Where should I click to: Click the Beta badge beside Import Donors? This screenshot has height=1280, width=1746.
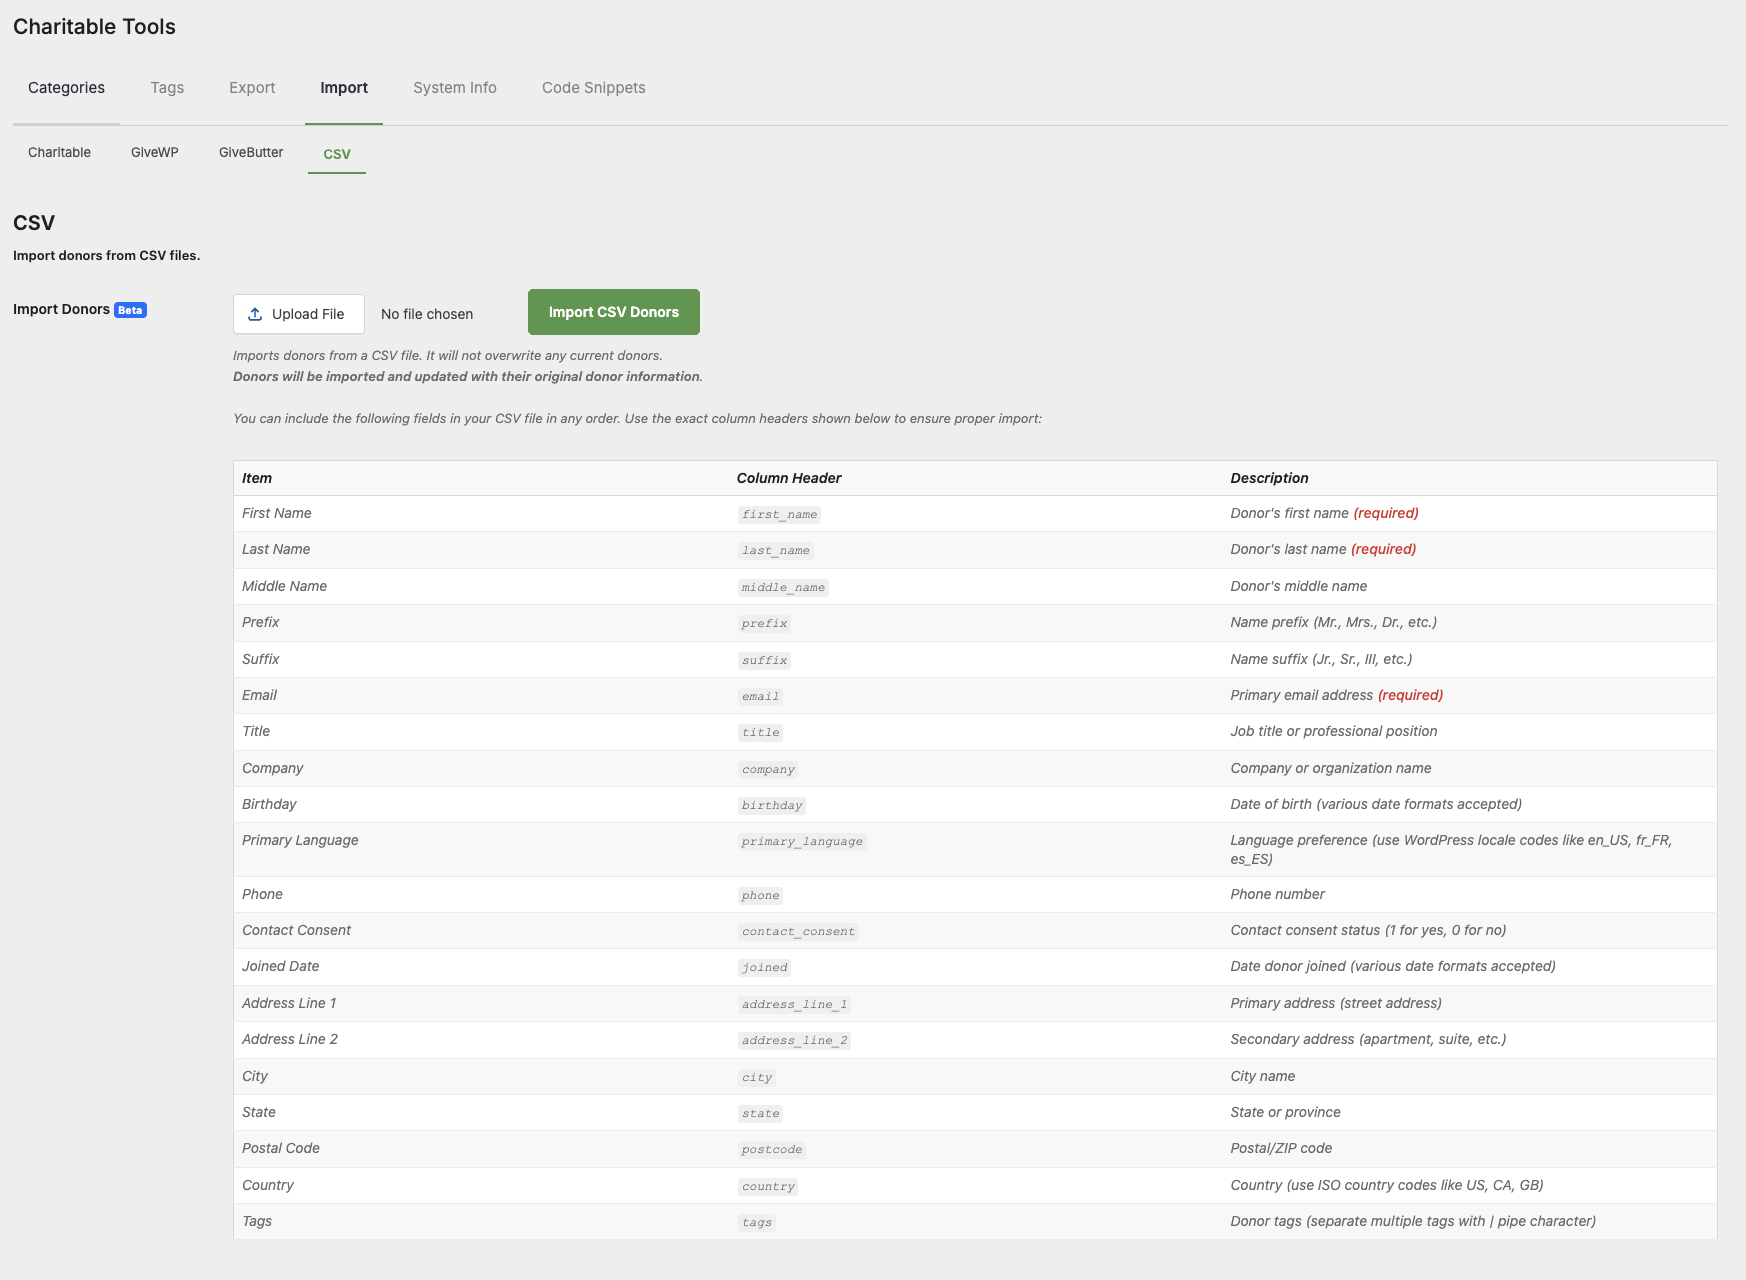(x=130, y=310)
